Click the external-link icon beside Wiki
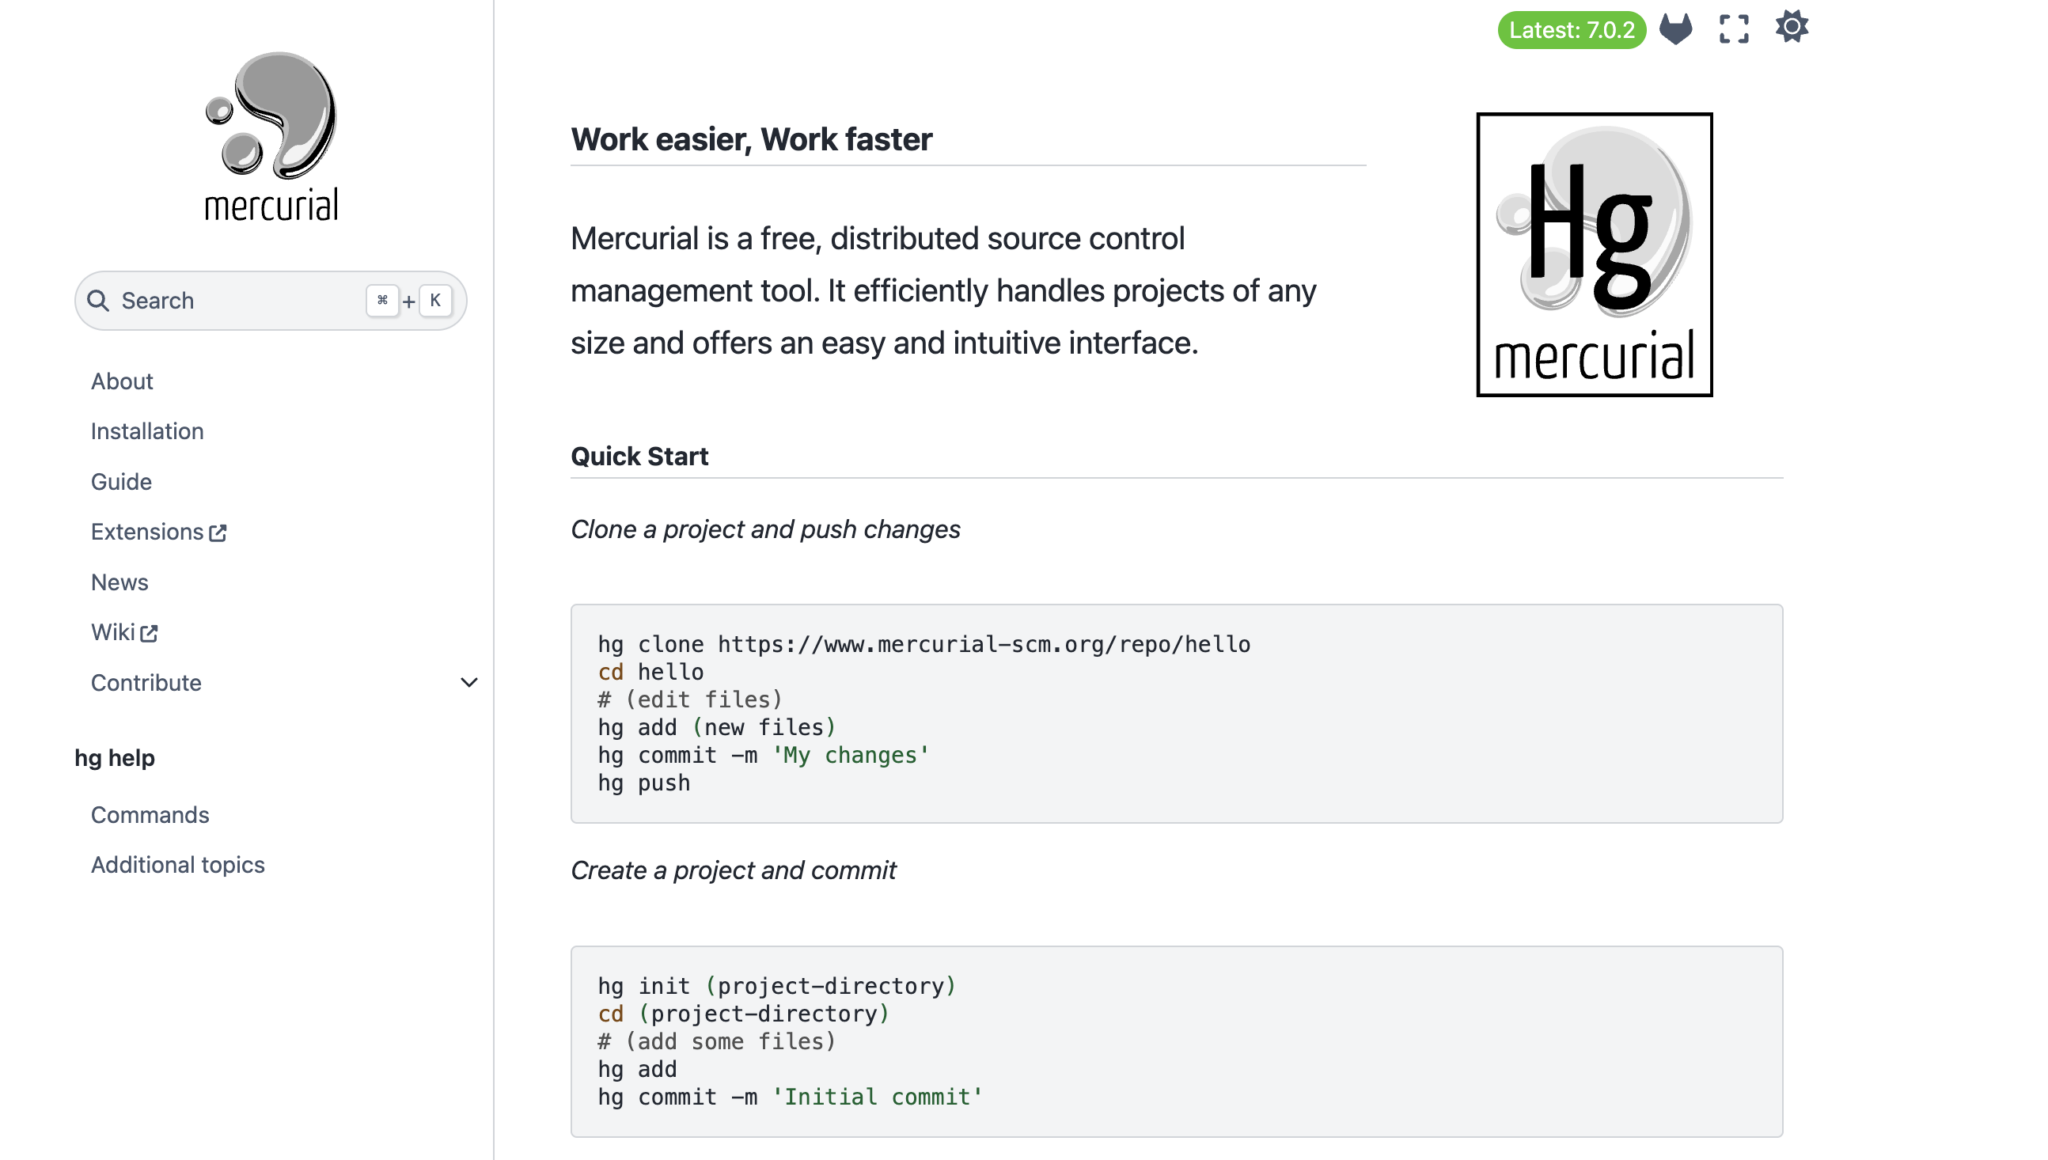2048x1160 pixels. (150, 632)
